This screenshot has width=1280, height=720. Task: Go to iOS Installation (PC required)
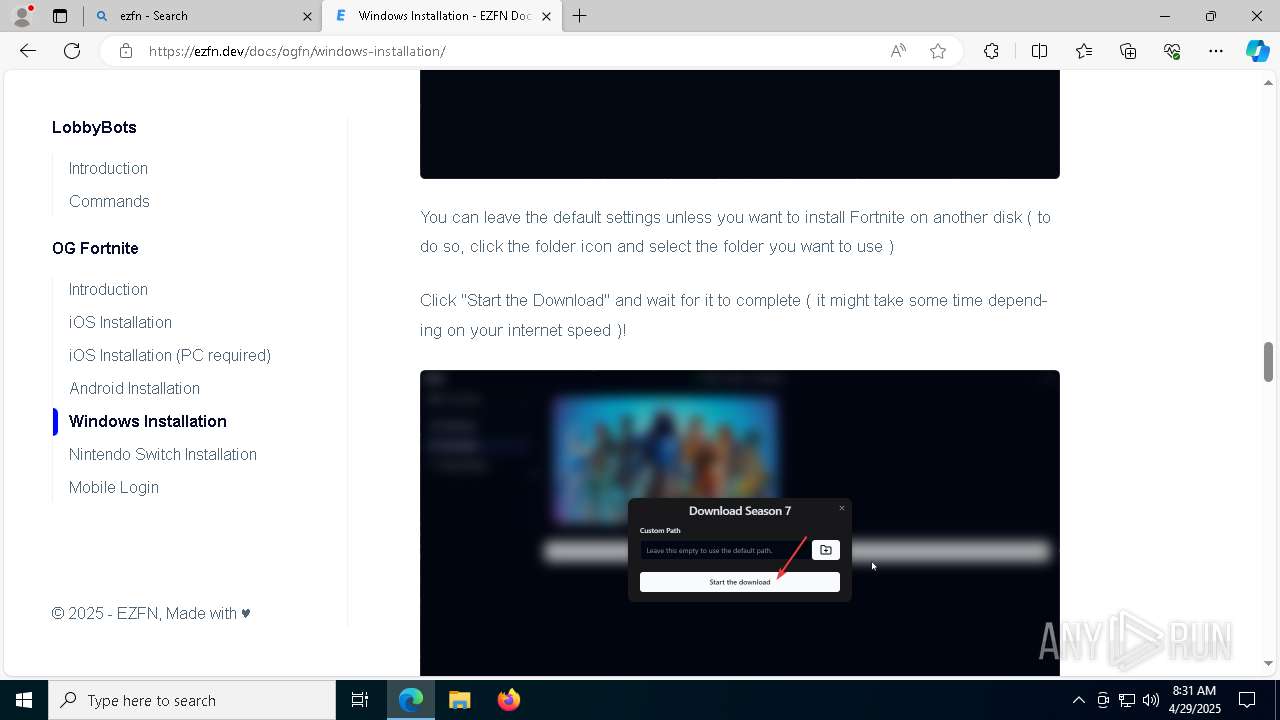170,355
